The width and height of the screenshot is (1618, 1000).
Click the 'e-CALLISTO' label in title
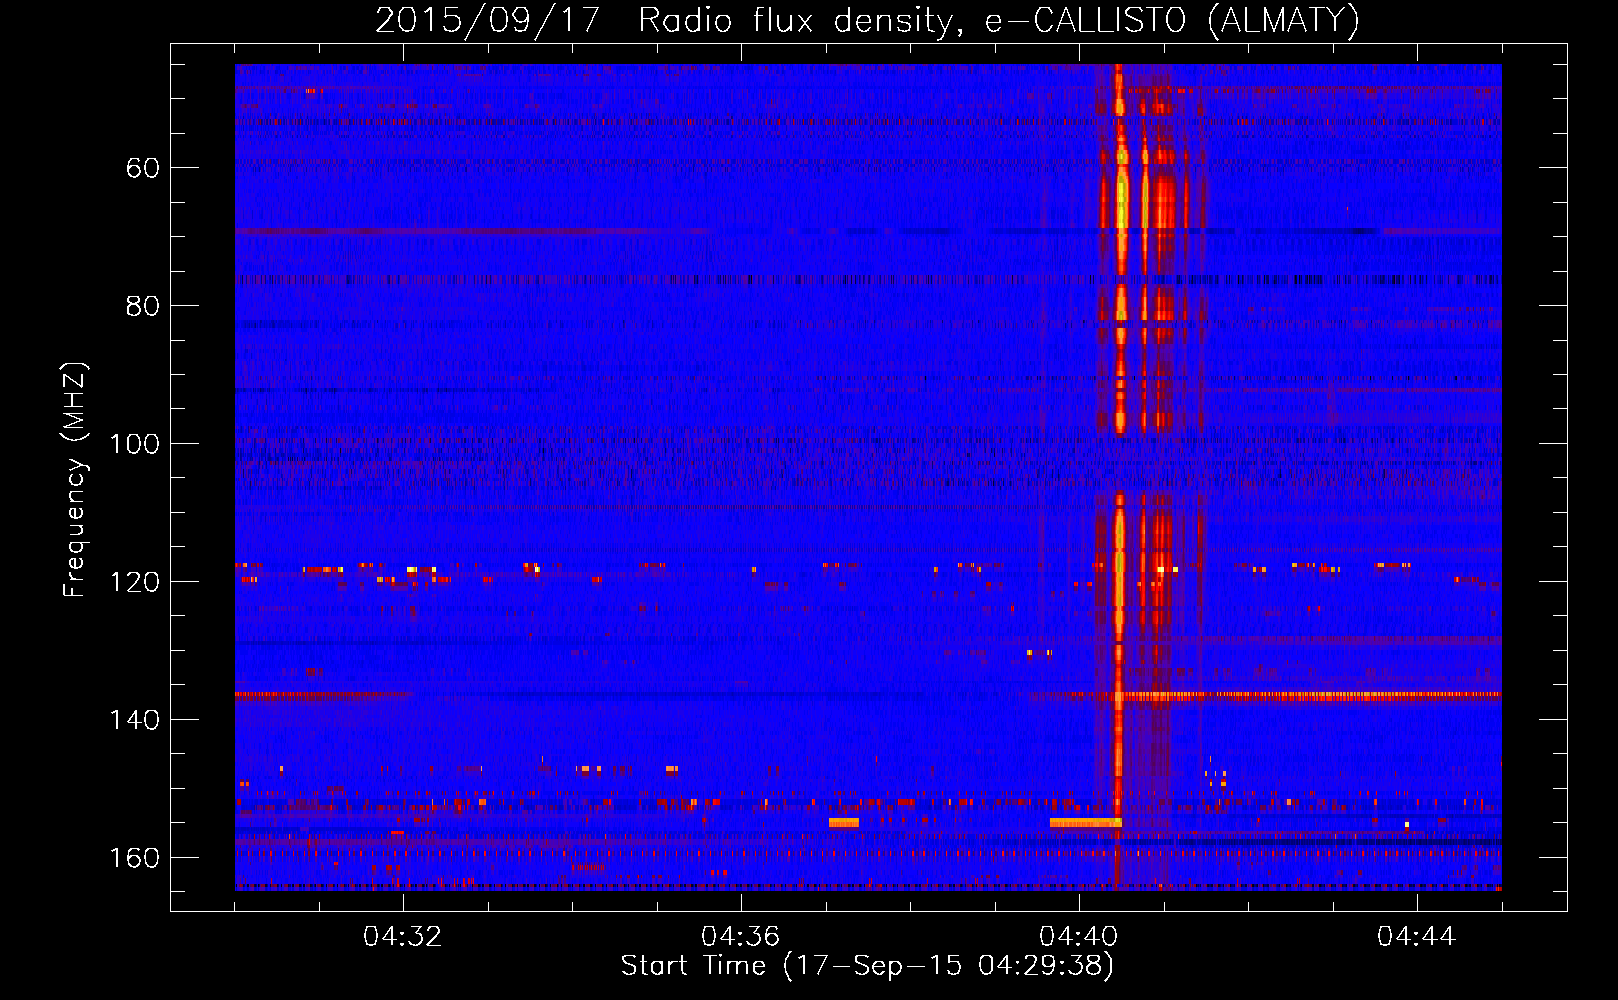pos(1085,20)
